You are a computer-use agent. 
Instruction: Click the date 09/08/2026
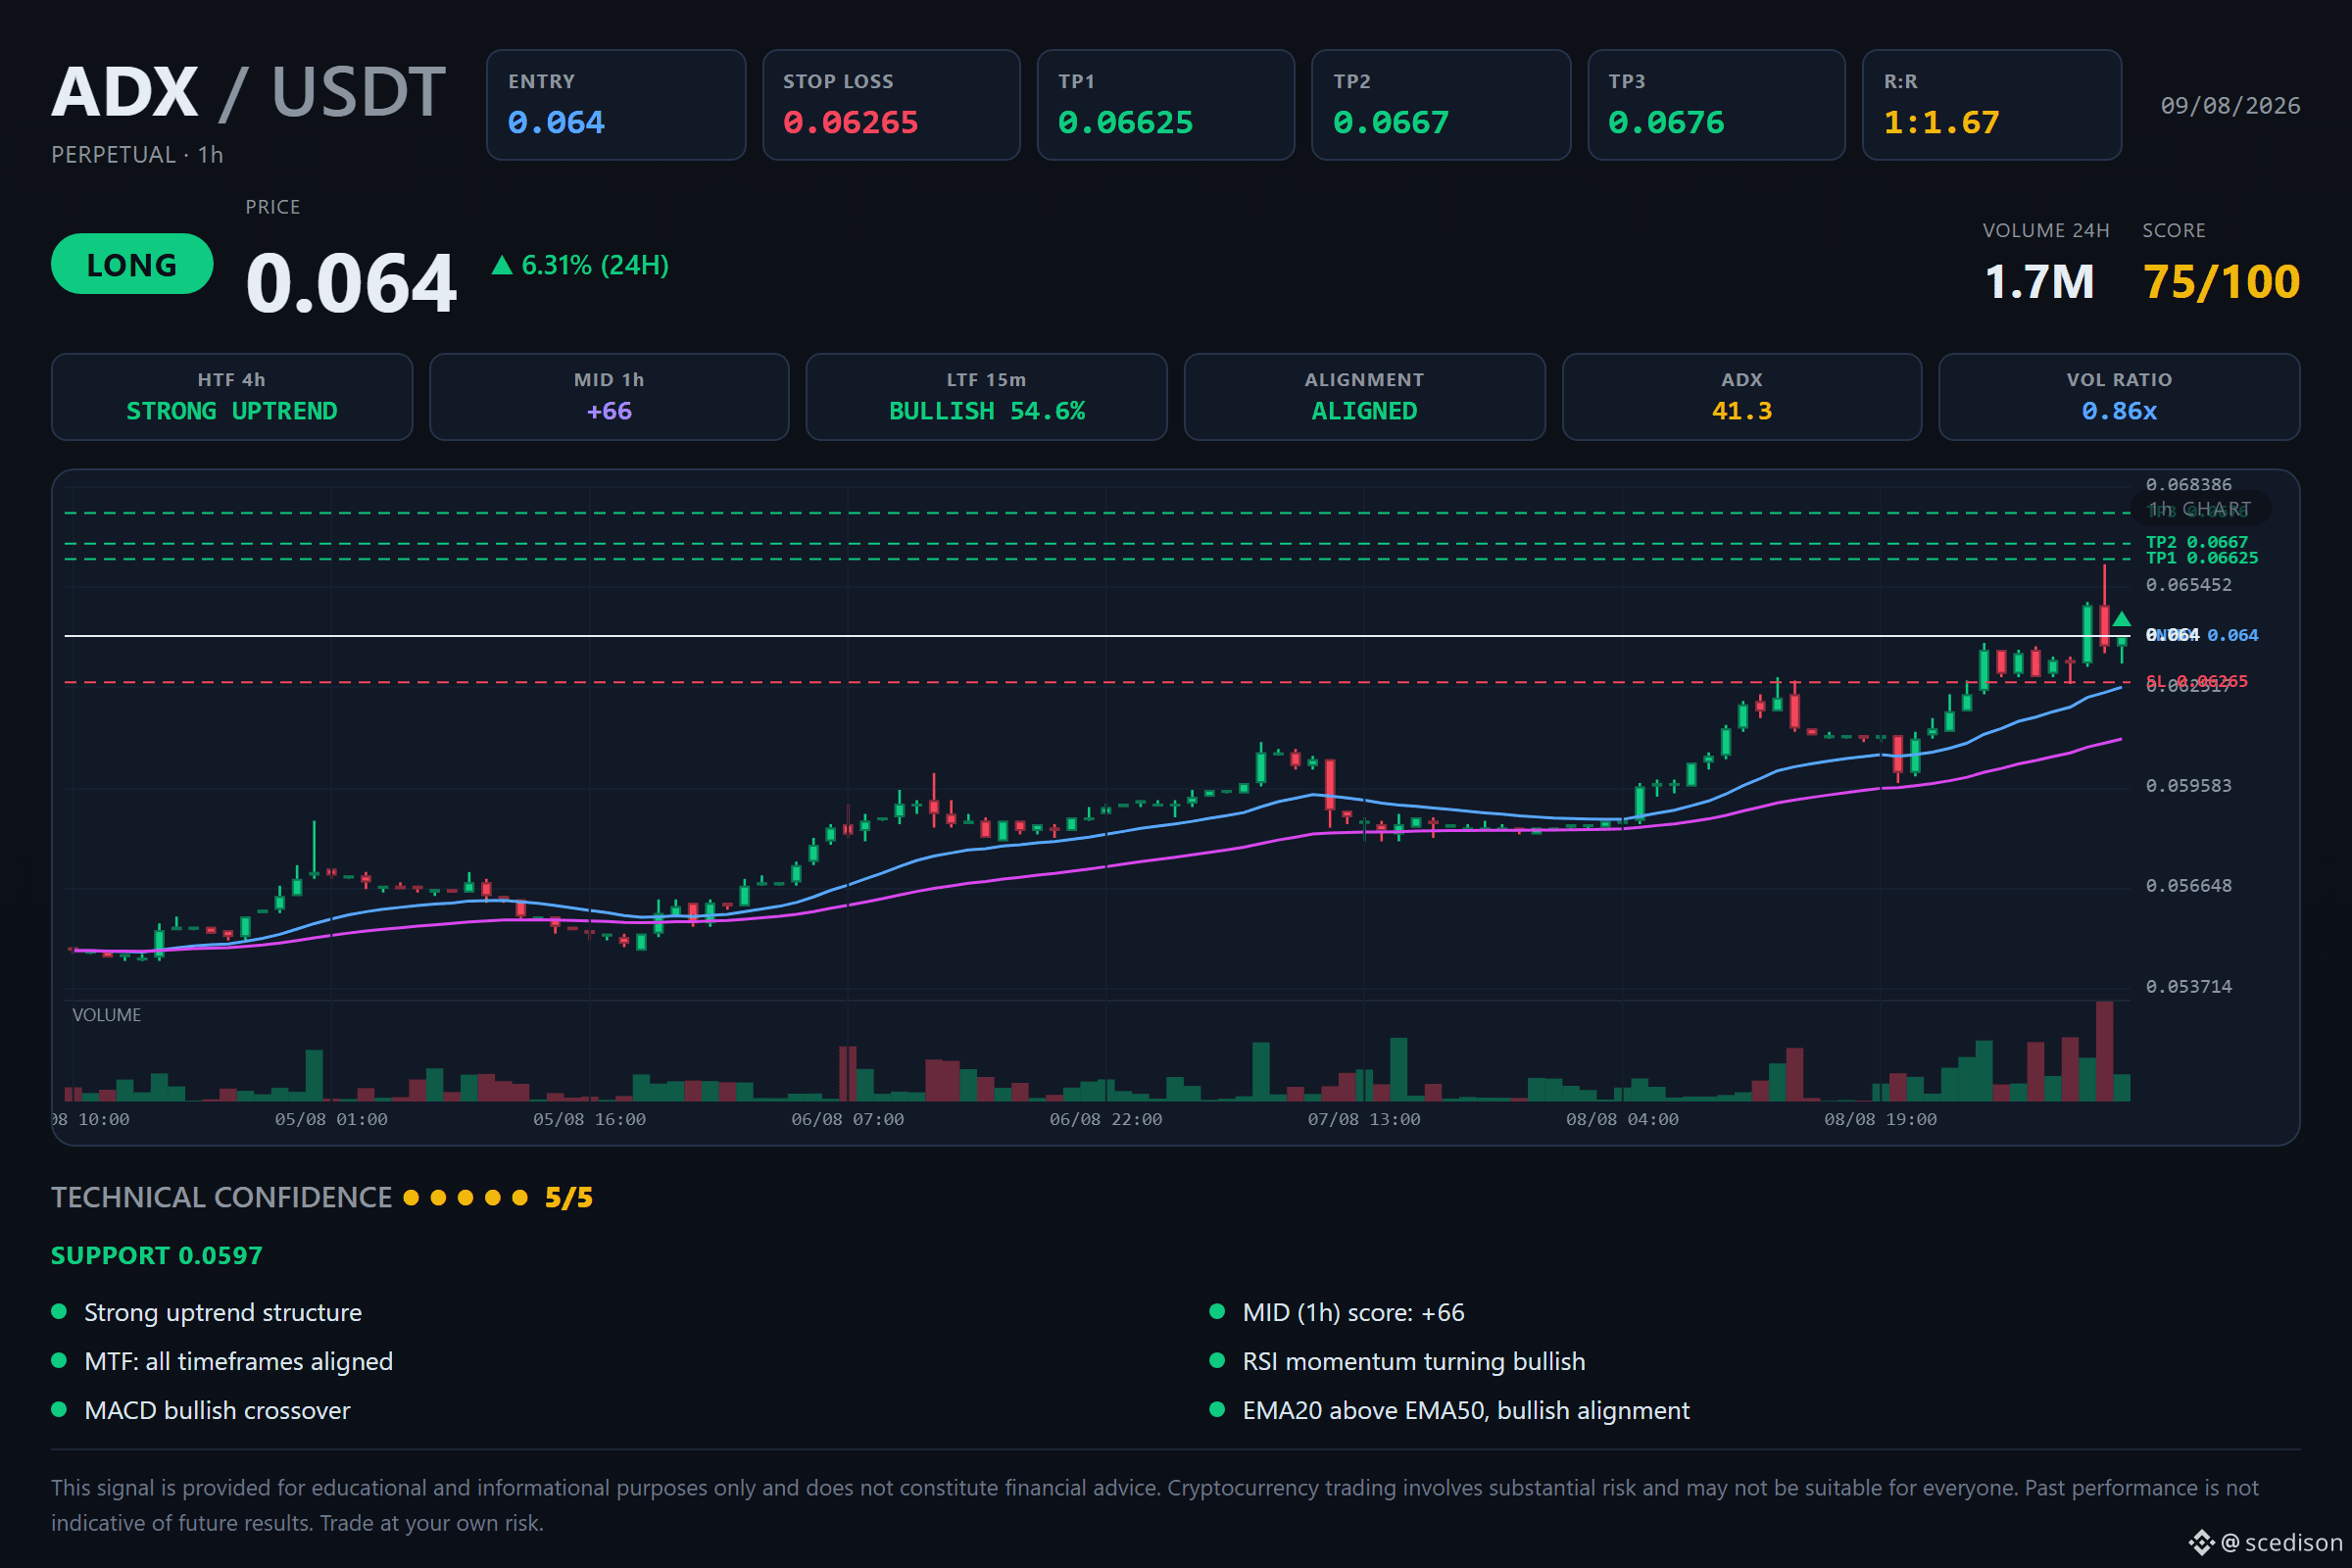2230,106
